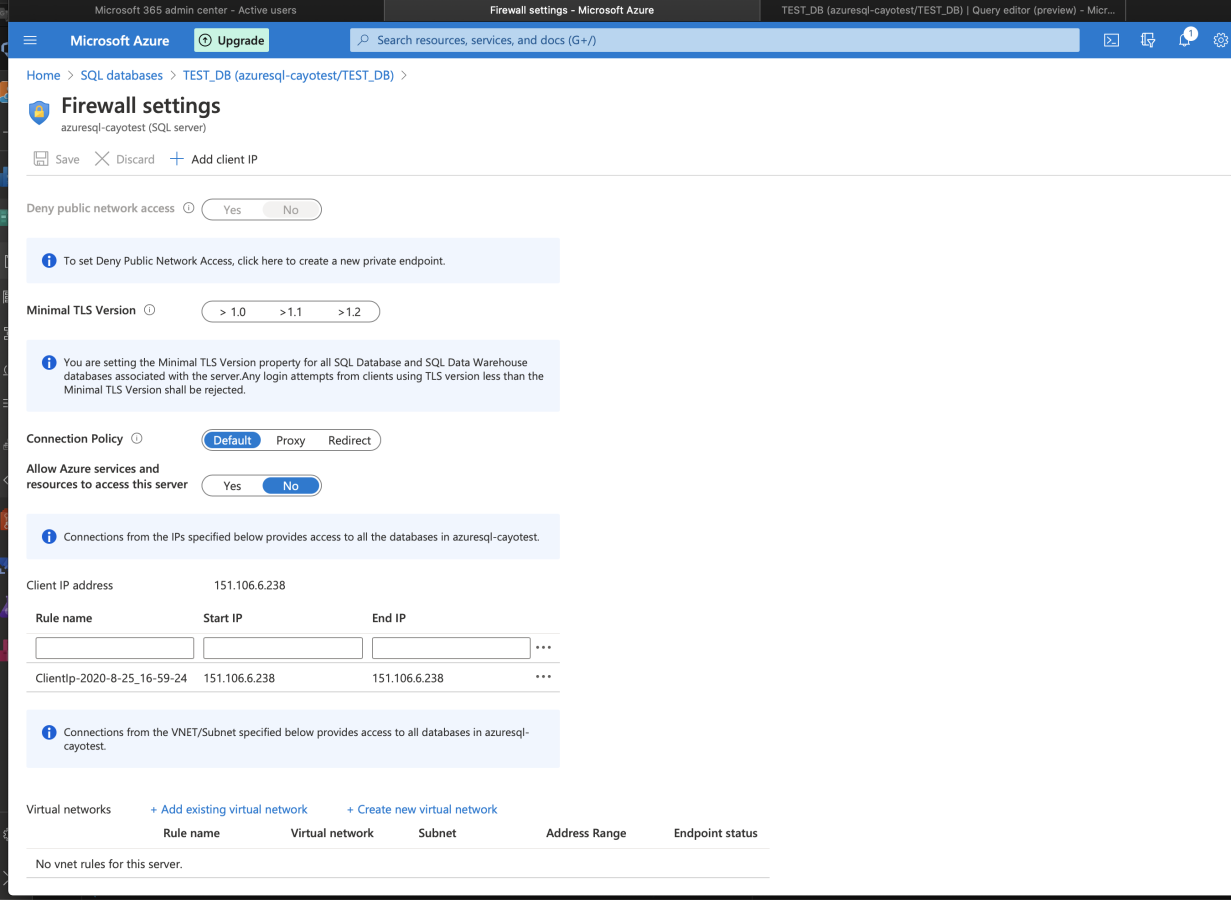This screenshot has height=900, width=1231.
Task: Click the private endpoint info banner
Action: pyautogui.click(x=293, y=260)
